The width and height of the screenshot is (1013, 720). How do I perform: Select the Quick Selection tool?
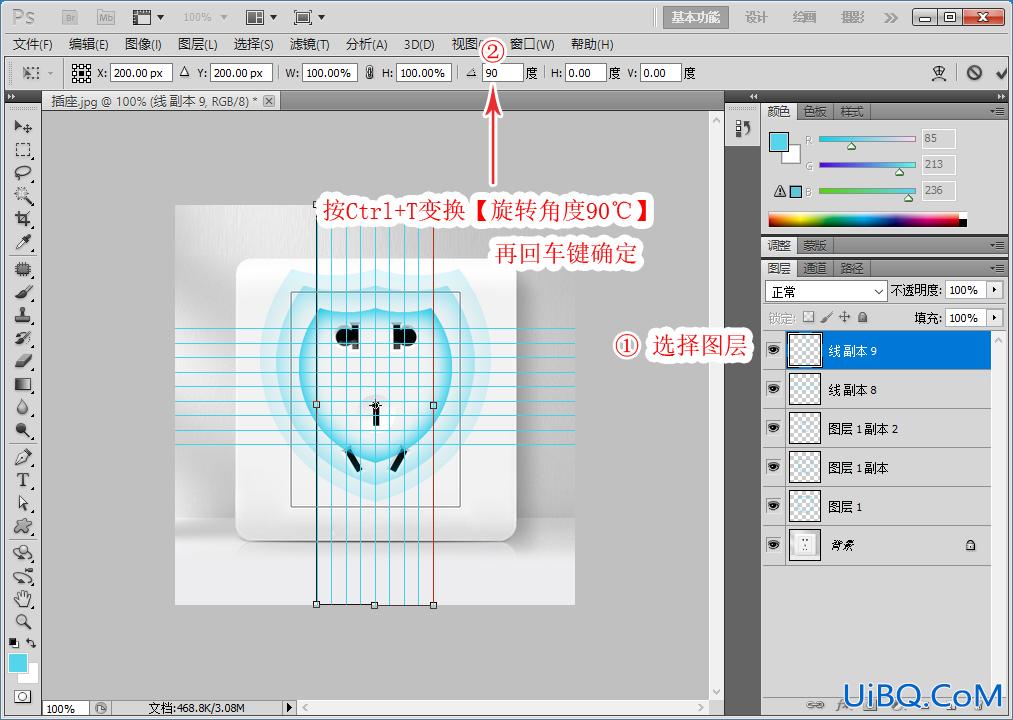click(23, 196)
